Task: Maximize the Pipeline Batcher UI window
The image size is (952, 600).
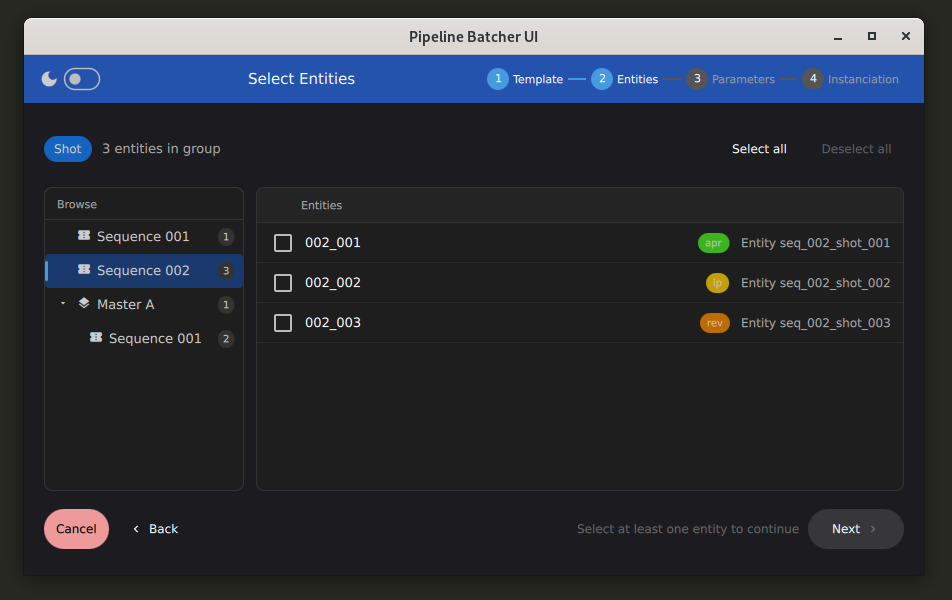Action: [872, 36]
